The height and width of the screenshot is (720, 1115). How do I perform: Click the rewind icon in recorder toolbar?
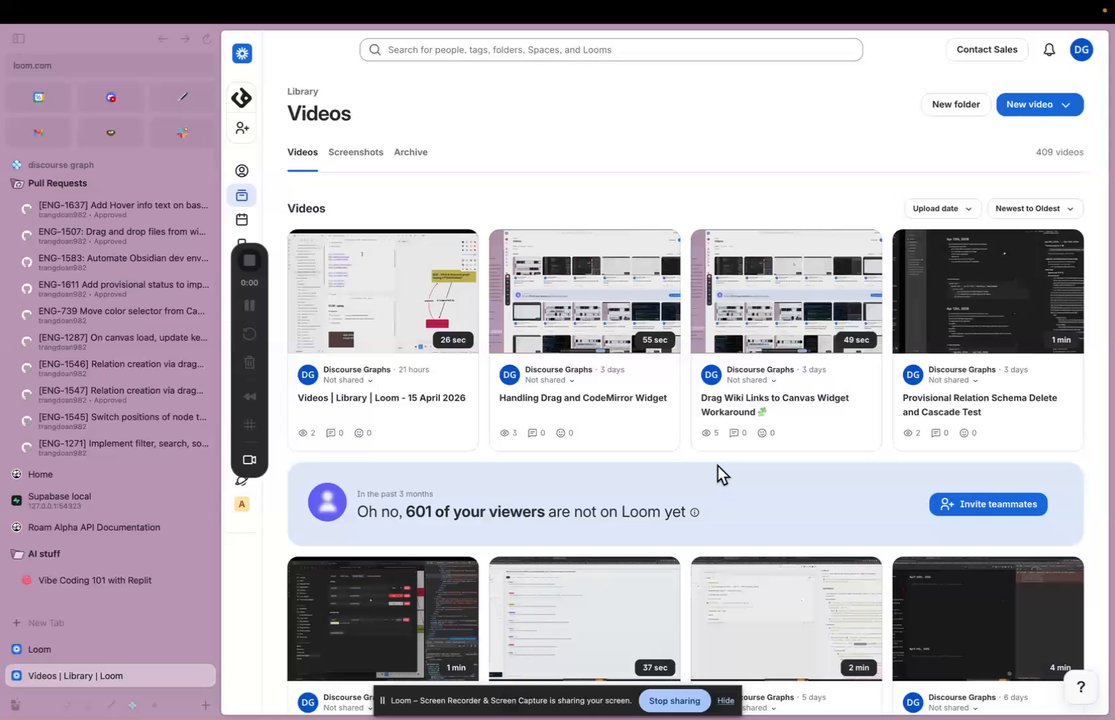tap(250, 397)
